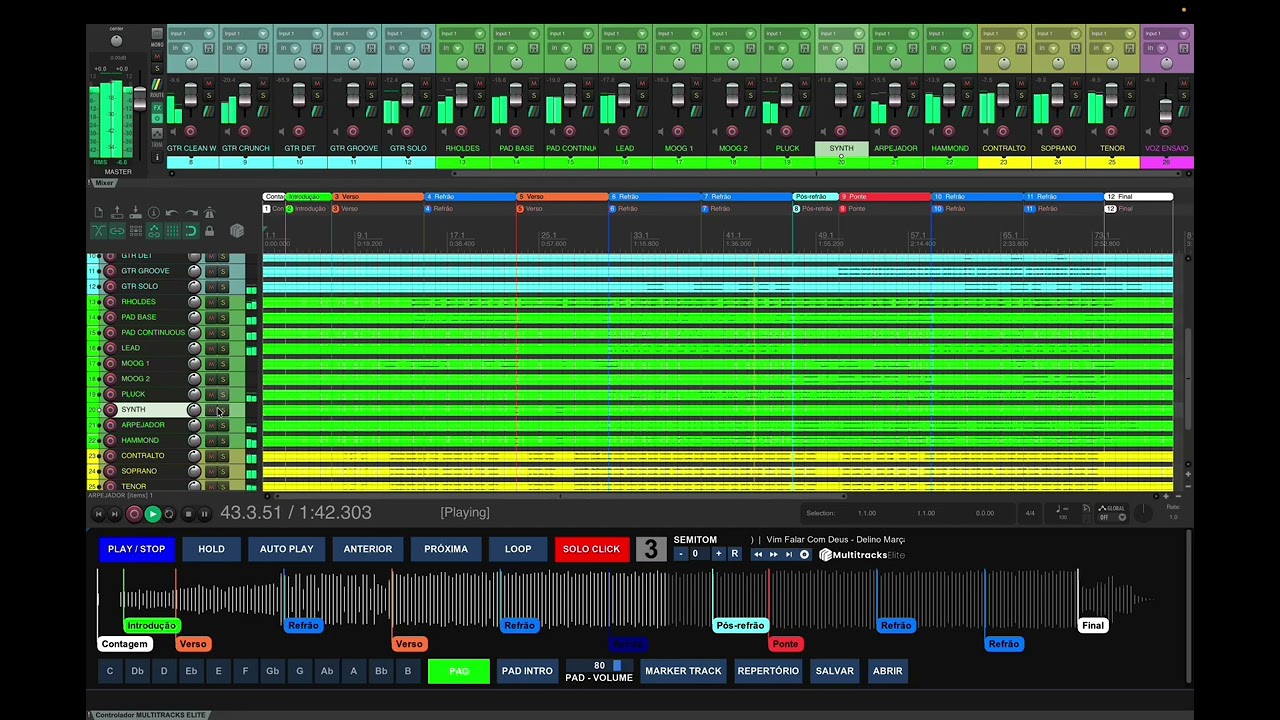The height and width of the screenshot is (720, 1280).
Task: Click the transport Record button
Action: click(x=134, y=514)
